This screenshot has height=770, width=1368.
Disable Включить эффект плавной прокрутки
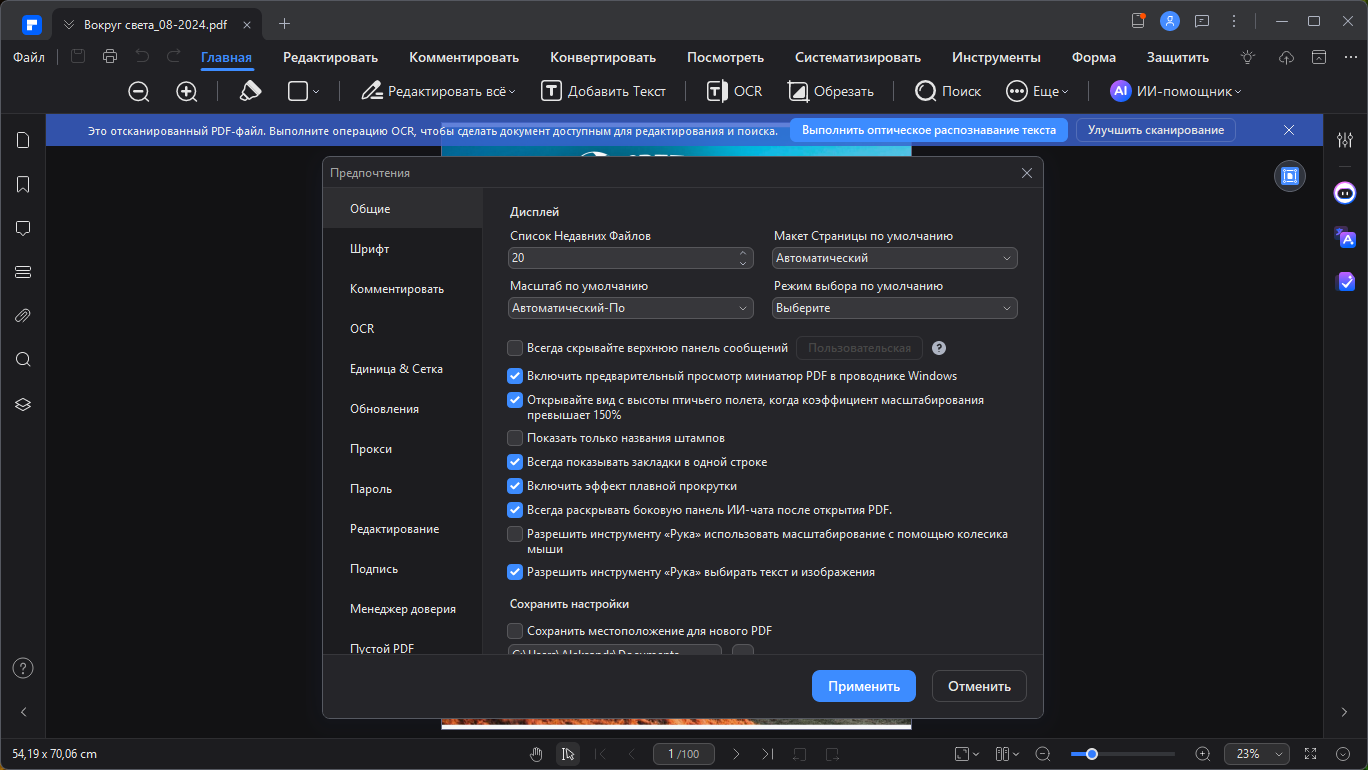(x=515, y=486)
